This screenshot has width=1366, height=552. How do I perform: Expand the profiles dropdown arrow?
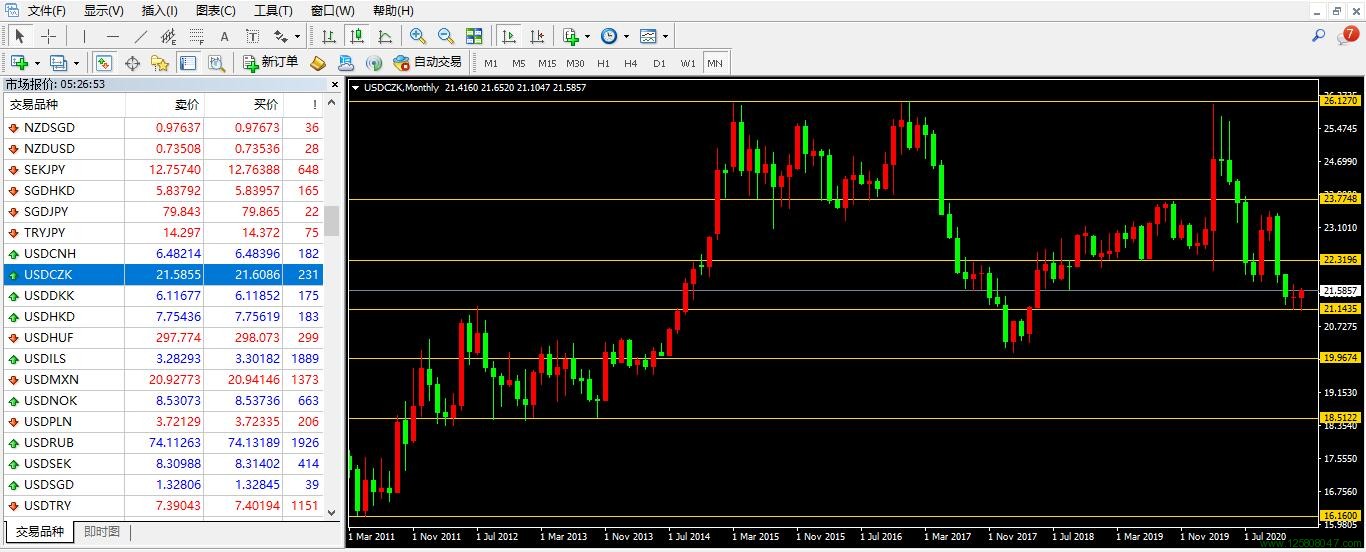(76, 63)
